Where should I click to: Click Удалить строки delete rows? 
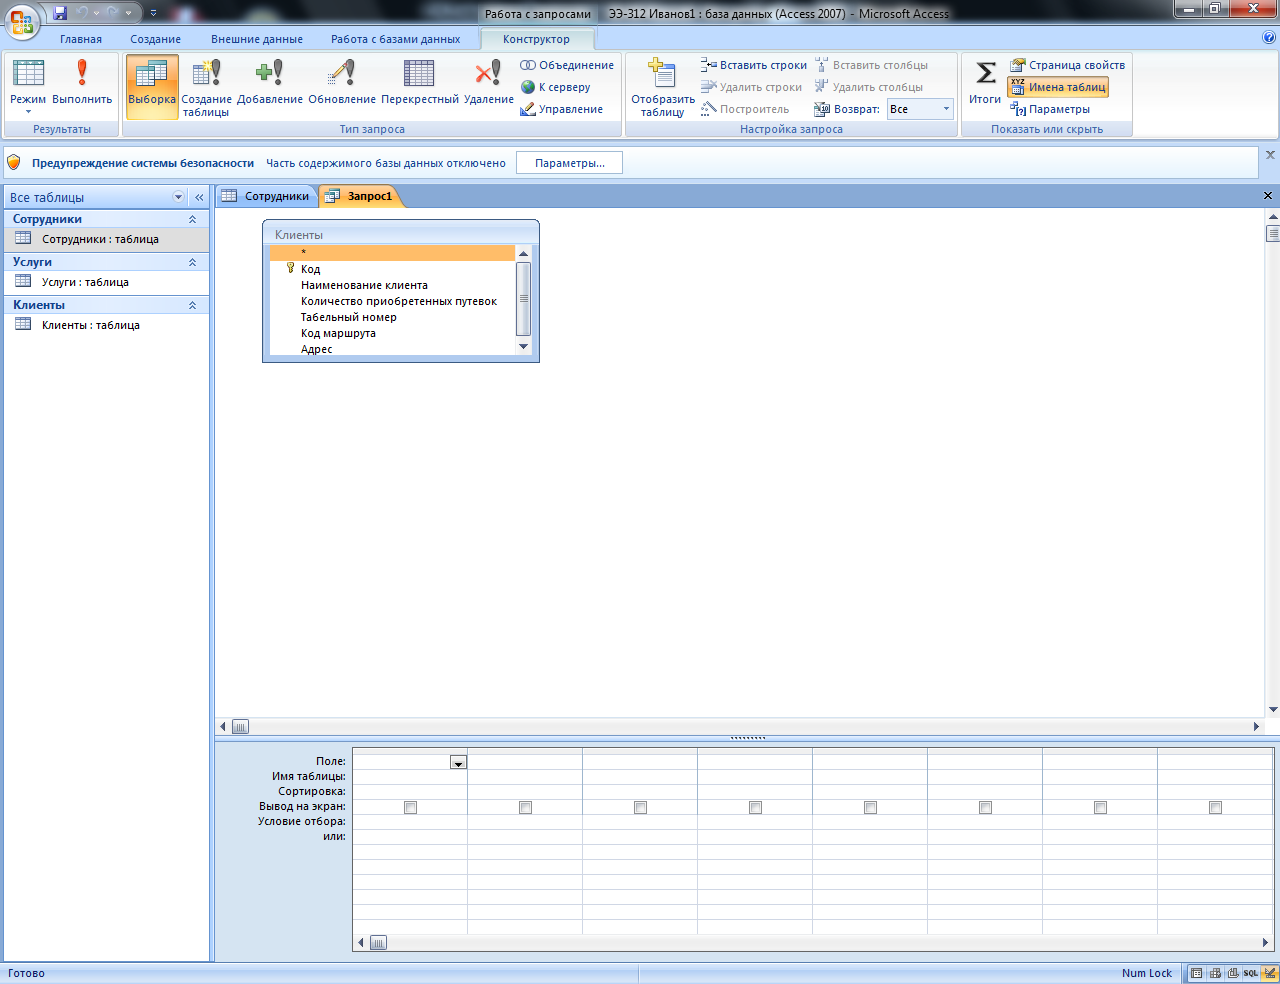(752, 87)
